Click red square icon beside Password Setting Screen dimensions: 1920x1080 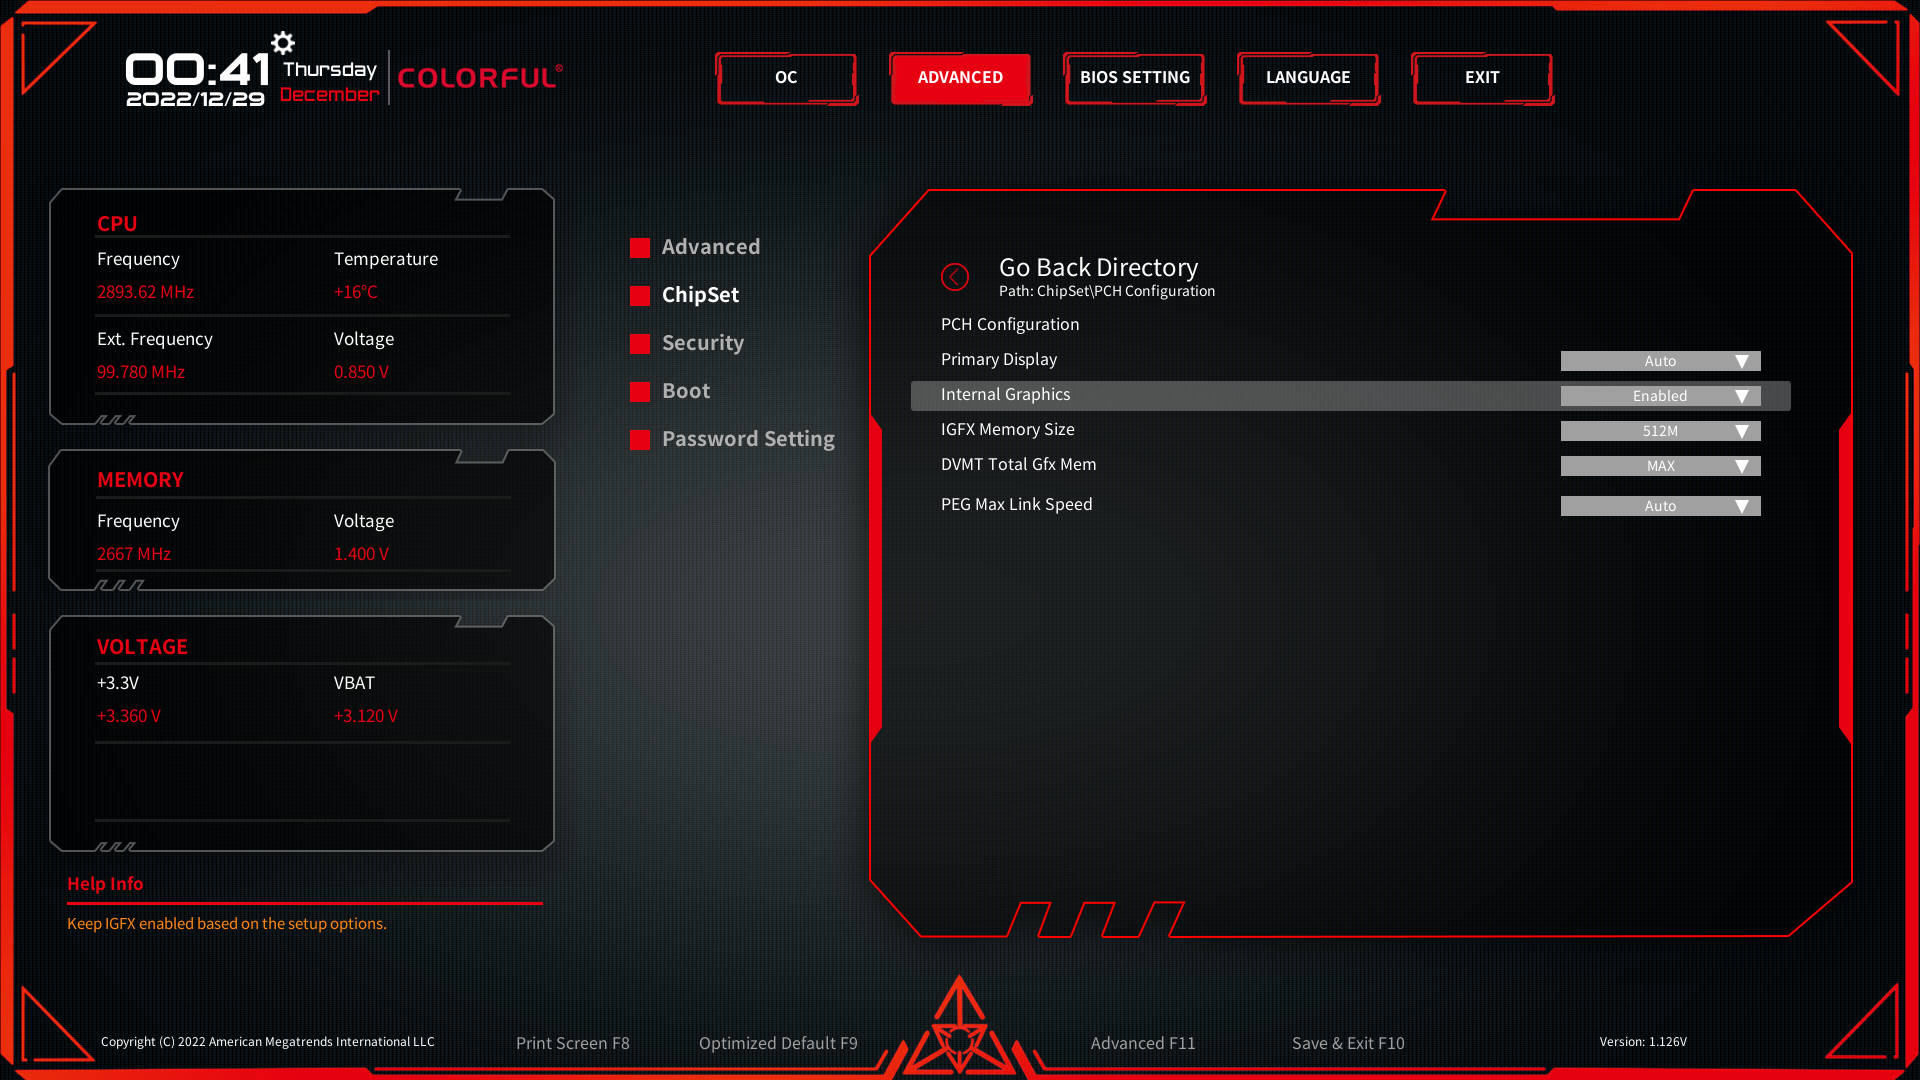click(x=640, y=440)
